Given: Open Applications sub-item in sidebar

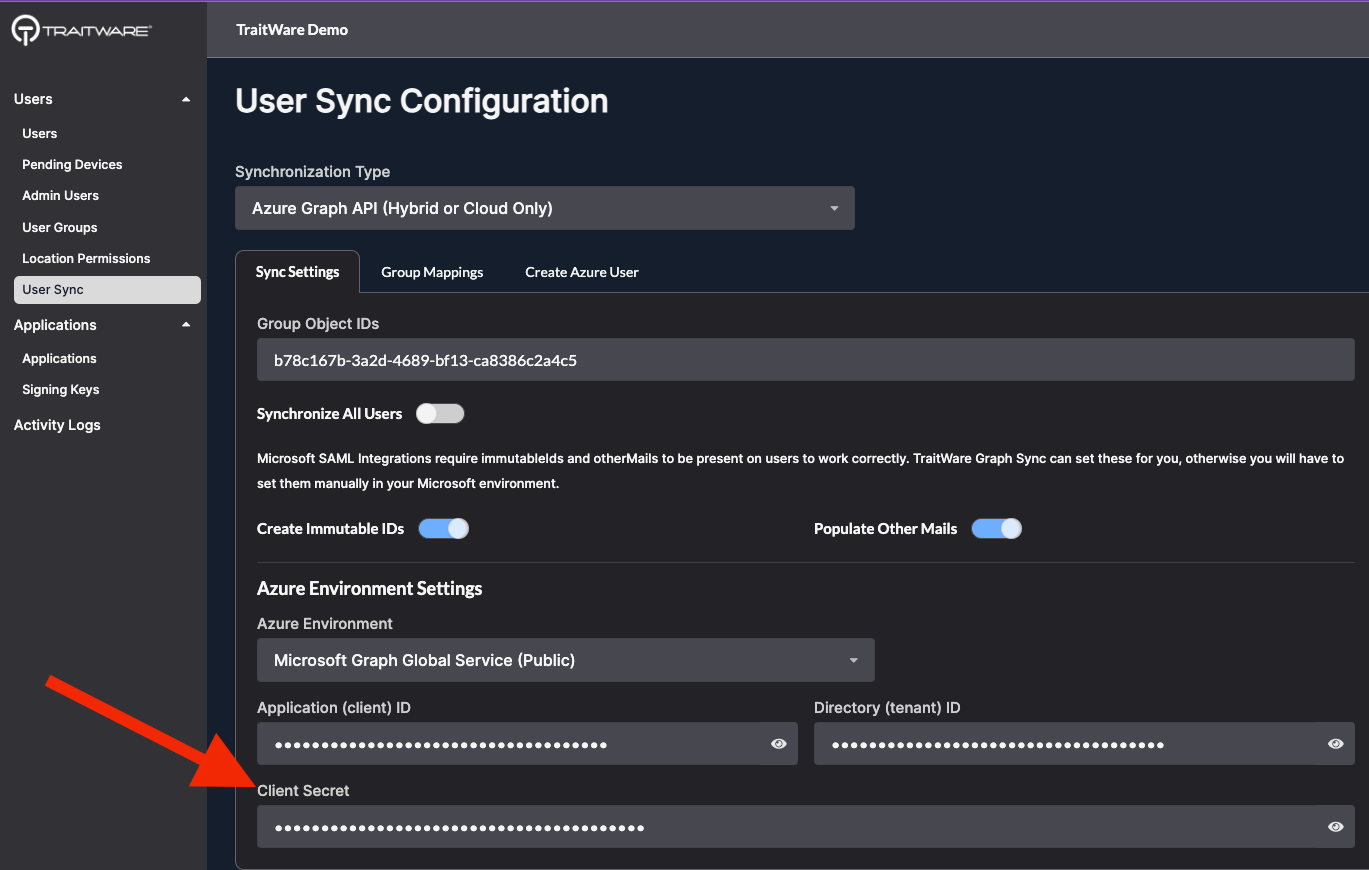Looking at the screenshot, I should (60, 358).
